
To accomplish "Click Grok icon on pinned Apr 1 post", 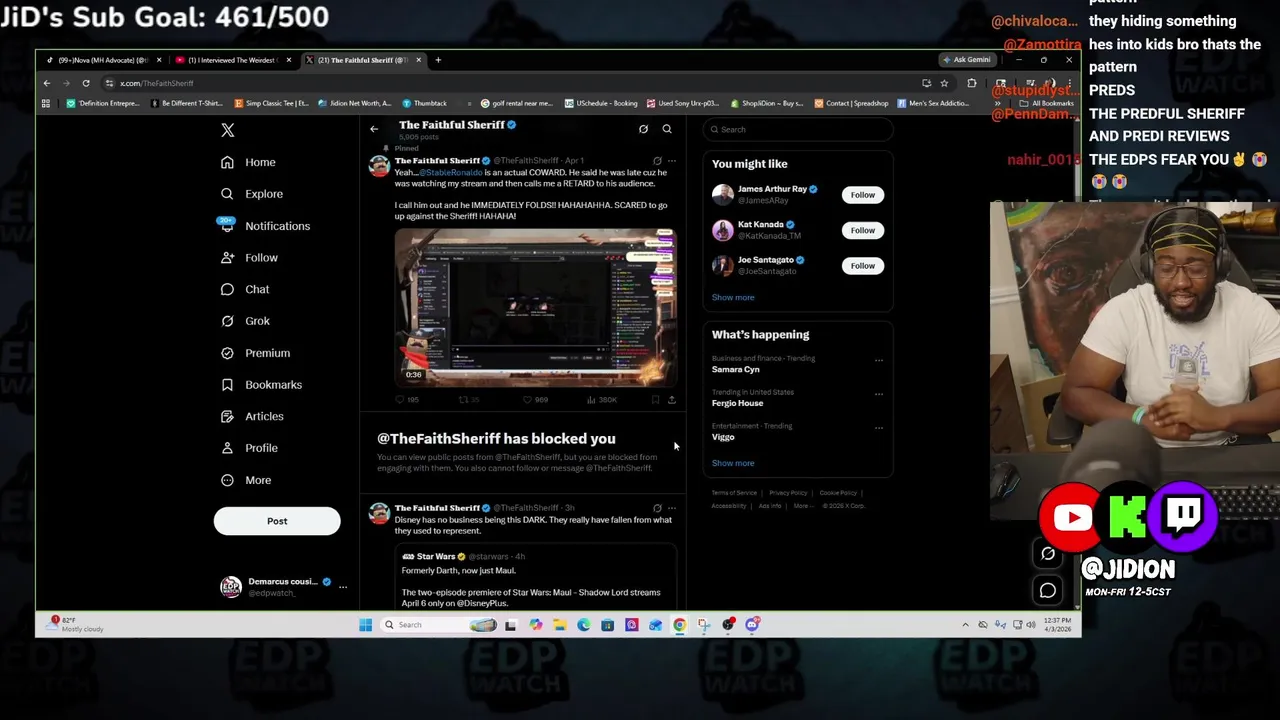I will (x=657, y=161).
